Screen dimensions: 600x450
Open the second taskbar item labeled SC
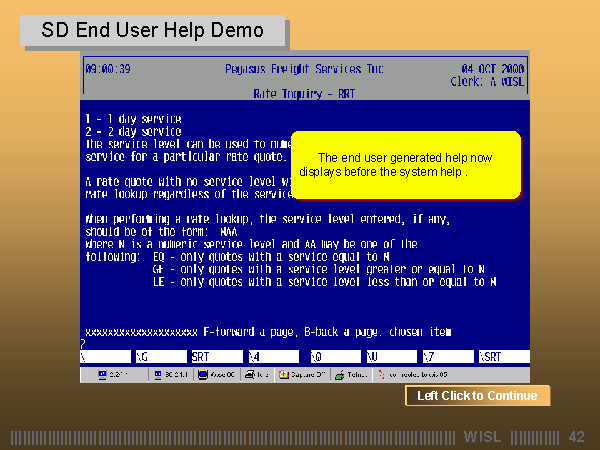coord(171,376)
